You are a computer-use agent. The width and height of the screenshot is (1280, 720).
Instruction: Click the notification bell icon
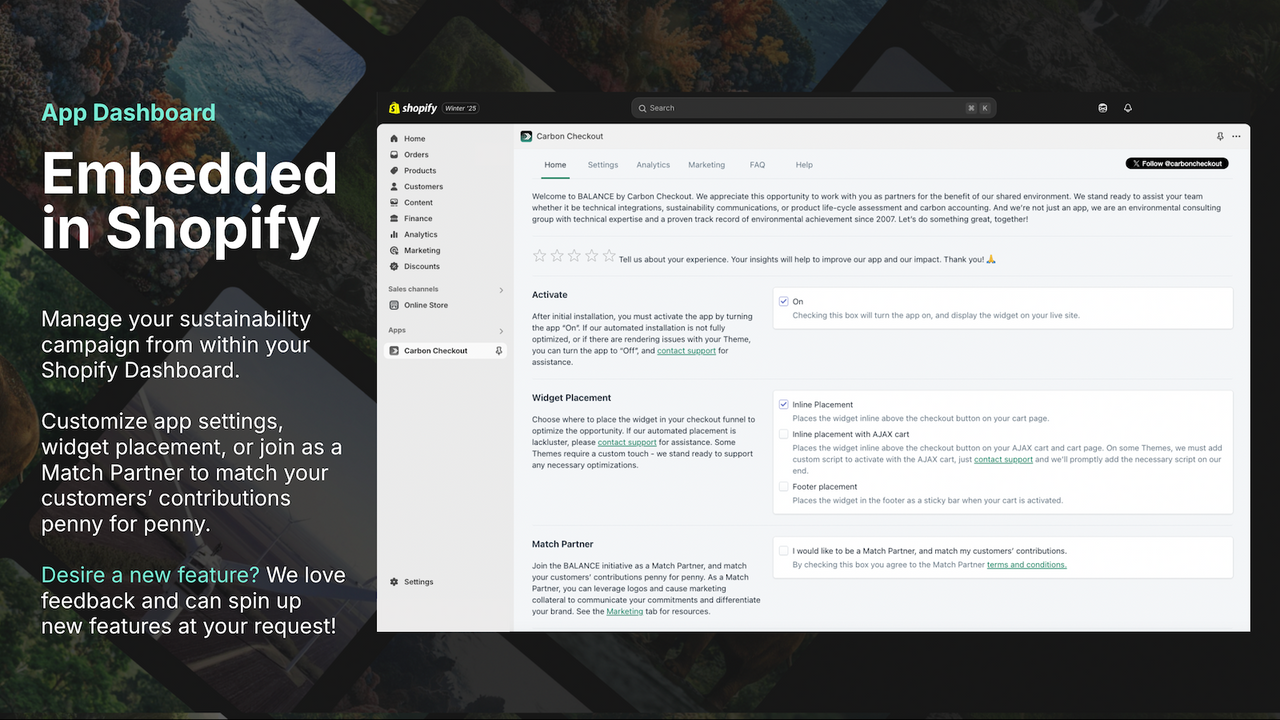pyautogui.click(x=1128, y=108)
